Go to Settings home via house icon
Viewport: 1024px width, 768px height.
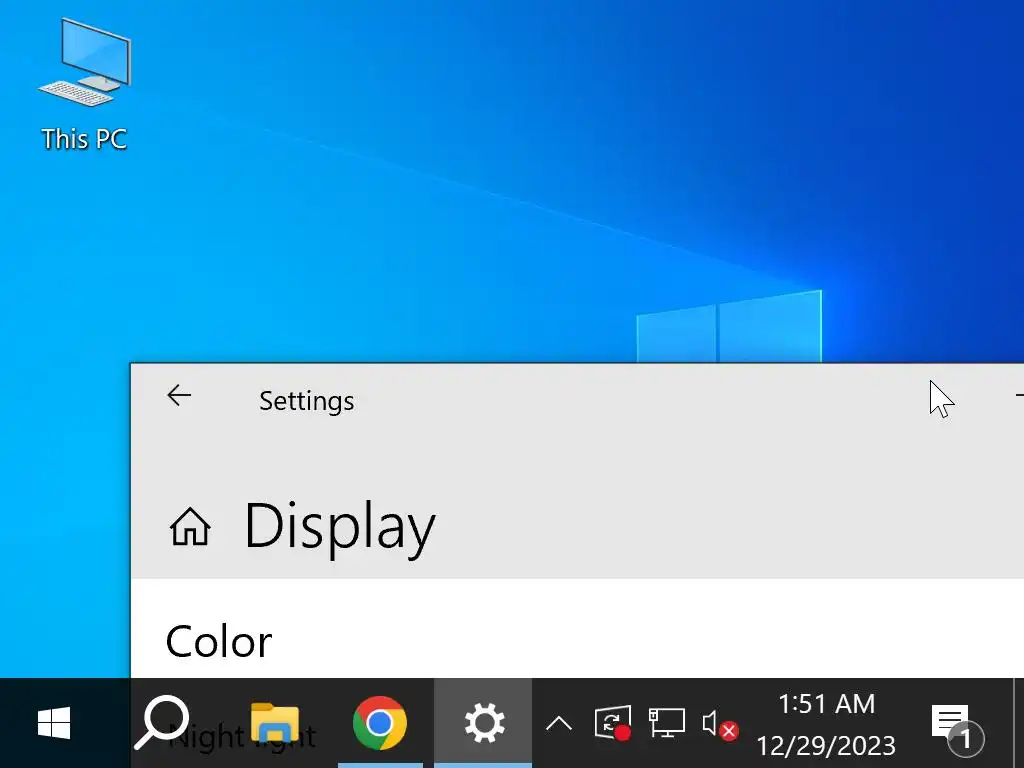point(190,526)
